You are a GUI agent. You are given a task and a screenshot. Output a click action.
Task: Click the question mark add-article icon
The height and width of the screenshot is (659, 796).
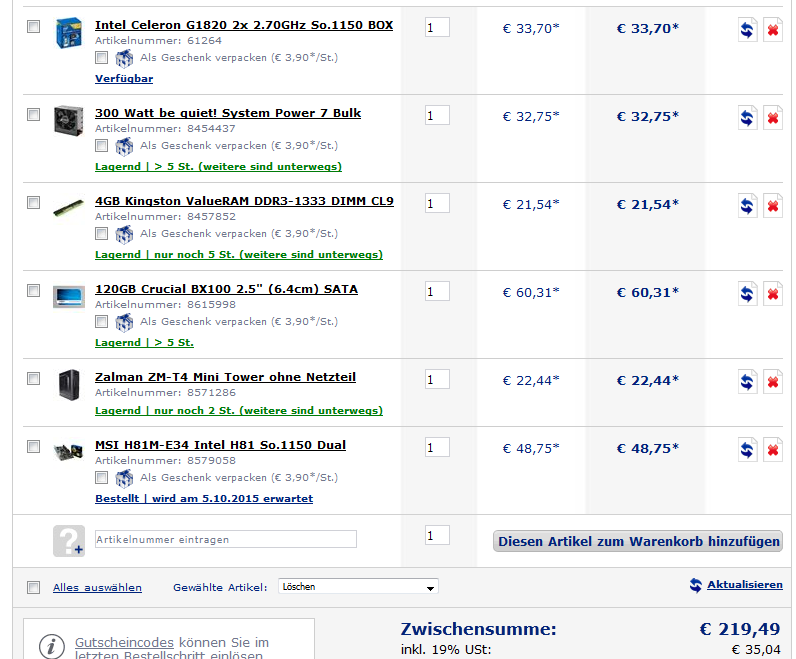pyautogui.click(x=69, y=541)
